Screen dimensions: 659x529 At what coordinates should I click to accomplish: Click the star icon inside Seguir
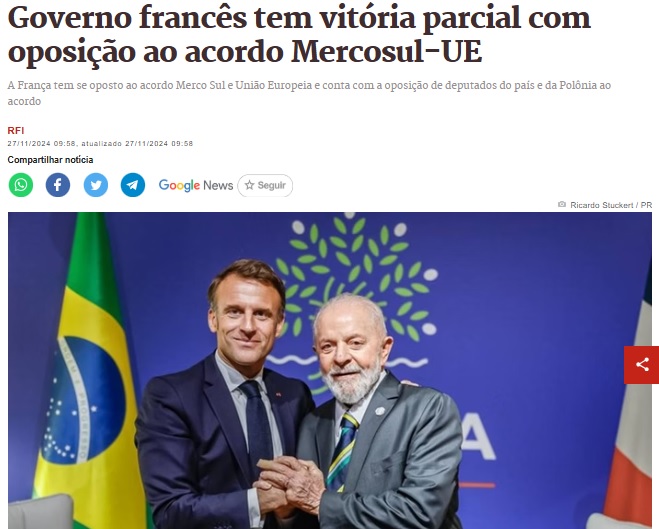click(249, 185)
